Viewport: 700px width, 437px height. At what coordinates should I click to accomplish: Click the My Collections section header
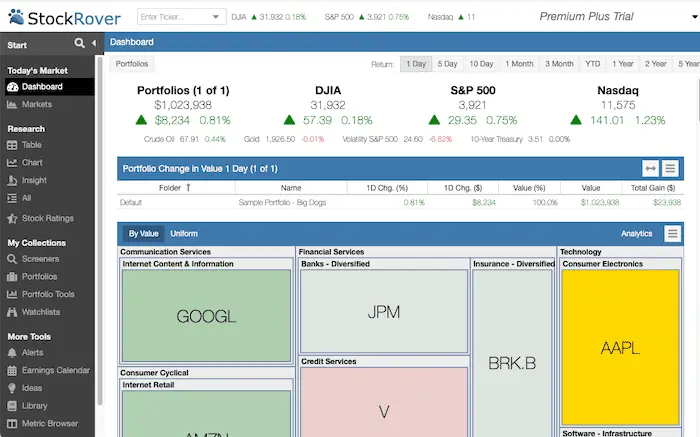point(37,243)
